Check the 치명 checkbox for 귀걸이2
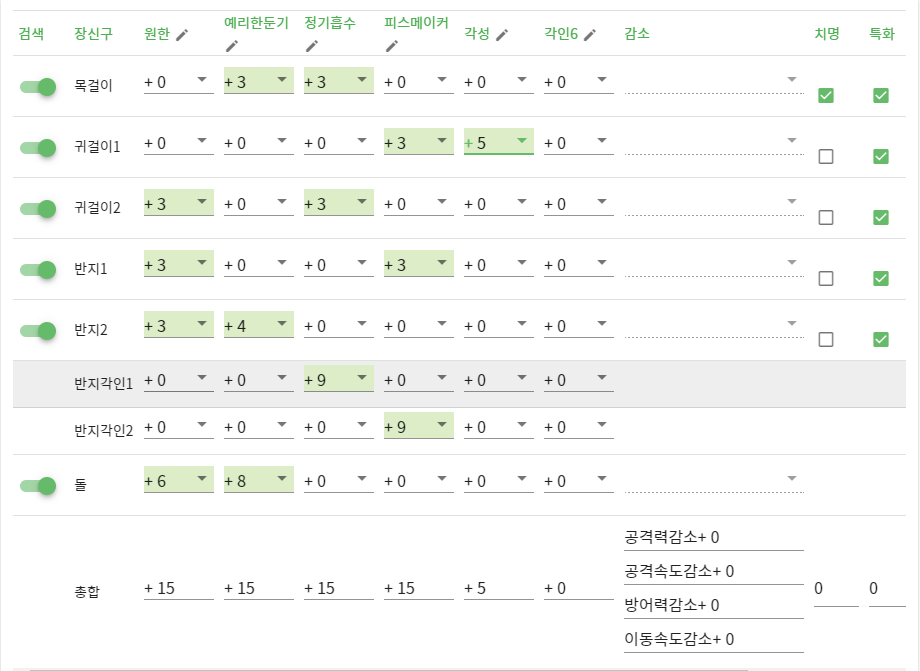Image resolution: width=920 pixels, height=671 pixels. pos(826,217)
